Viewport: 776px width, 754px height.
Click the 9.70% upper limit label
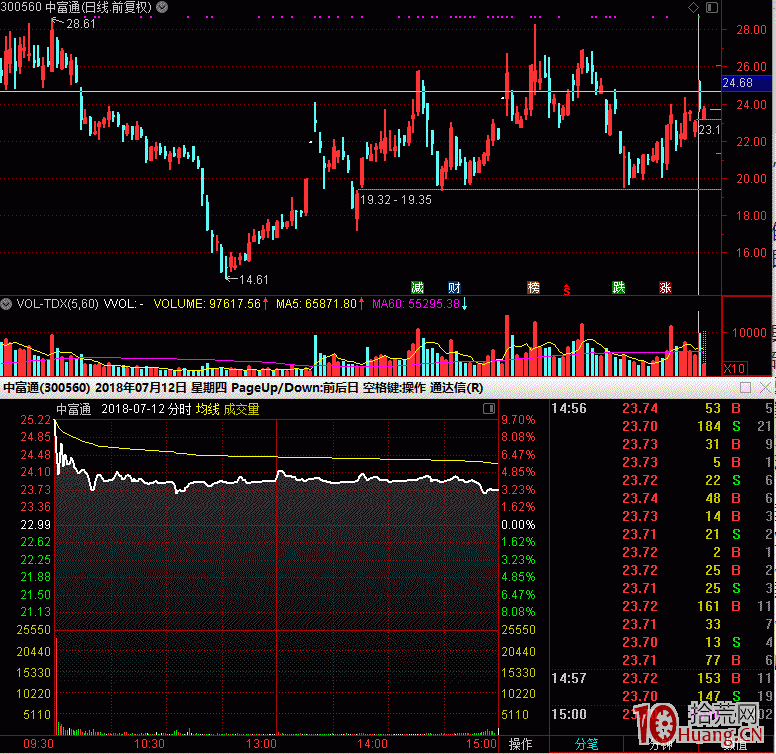click(x=518, y=420)
